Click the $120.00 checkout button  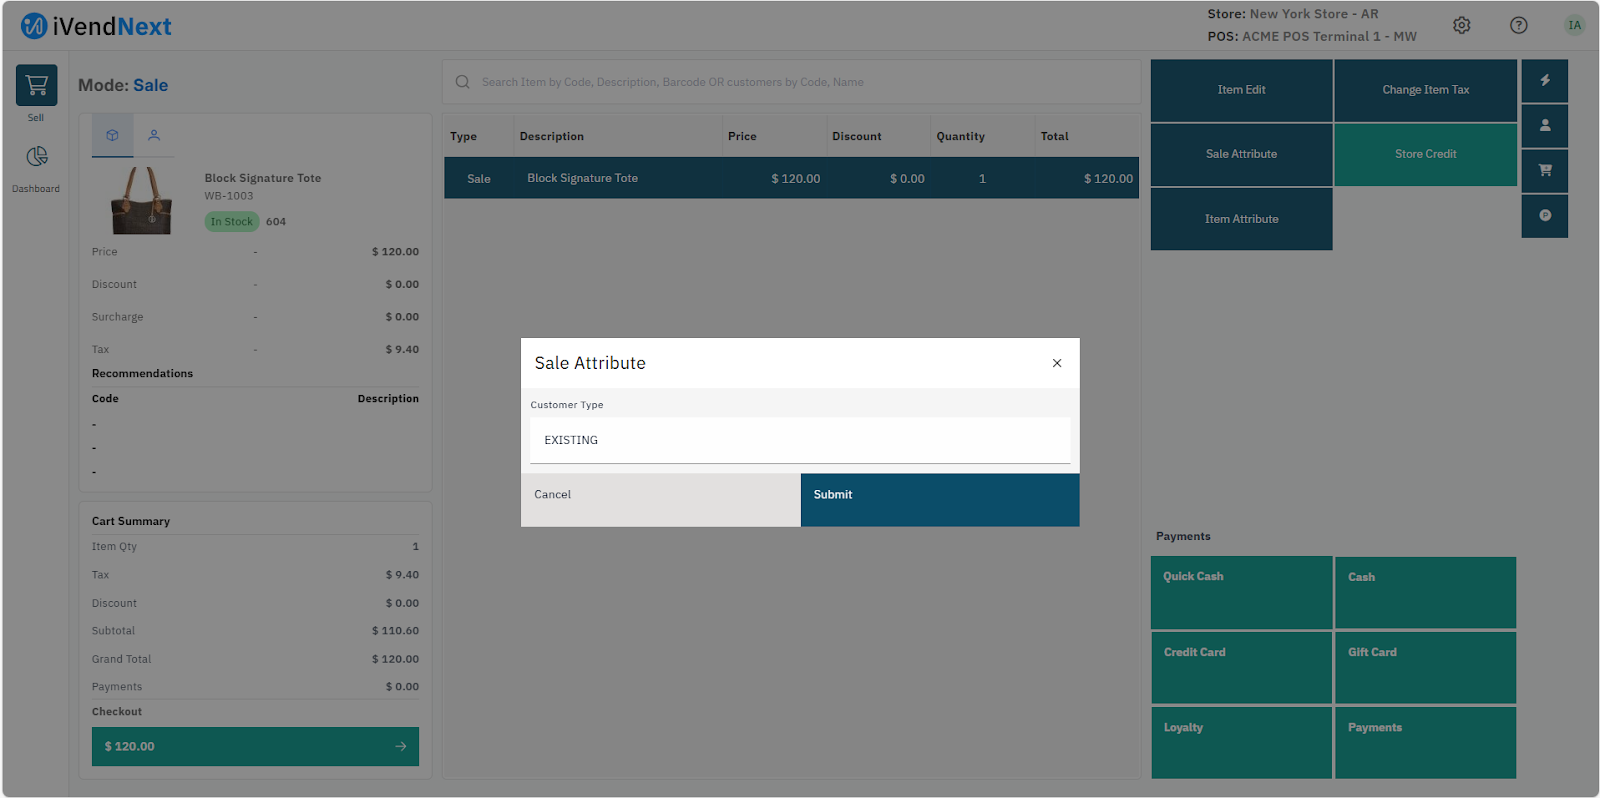coord(255,746)
